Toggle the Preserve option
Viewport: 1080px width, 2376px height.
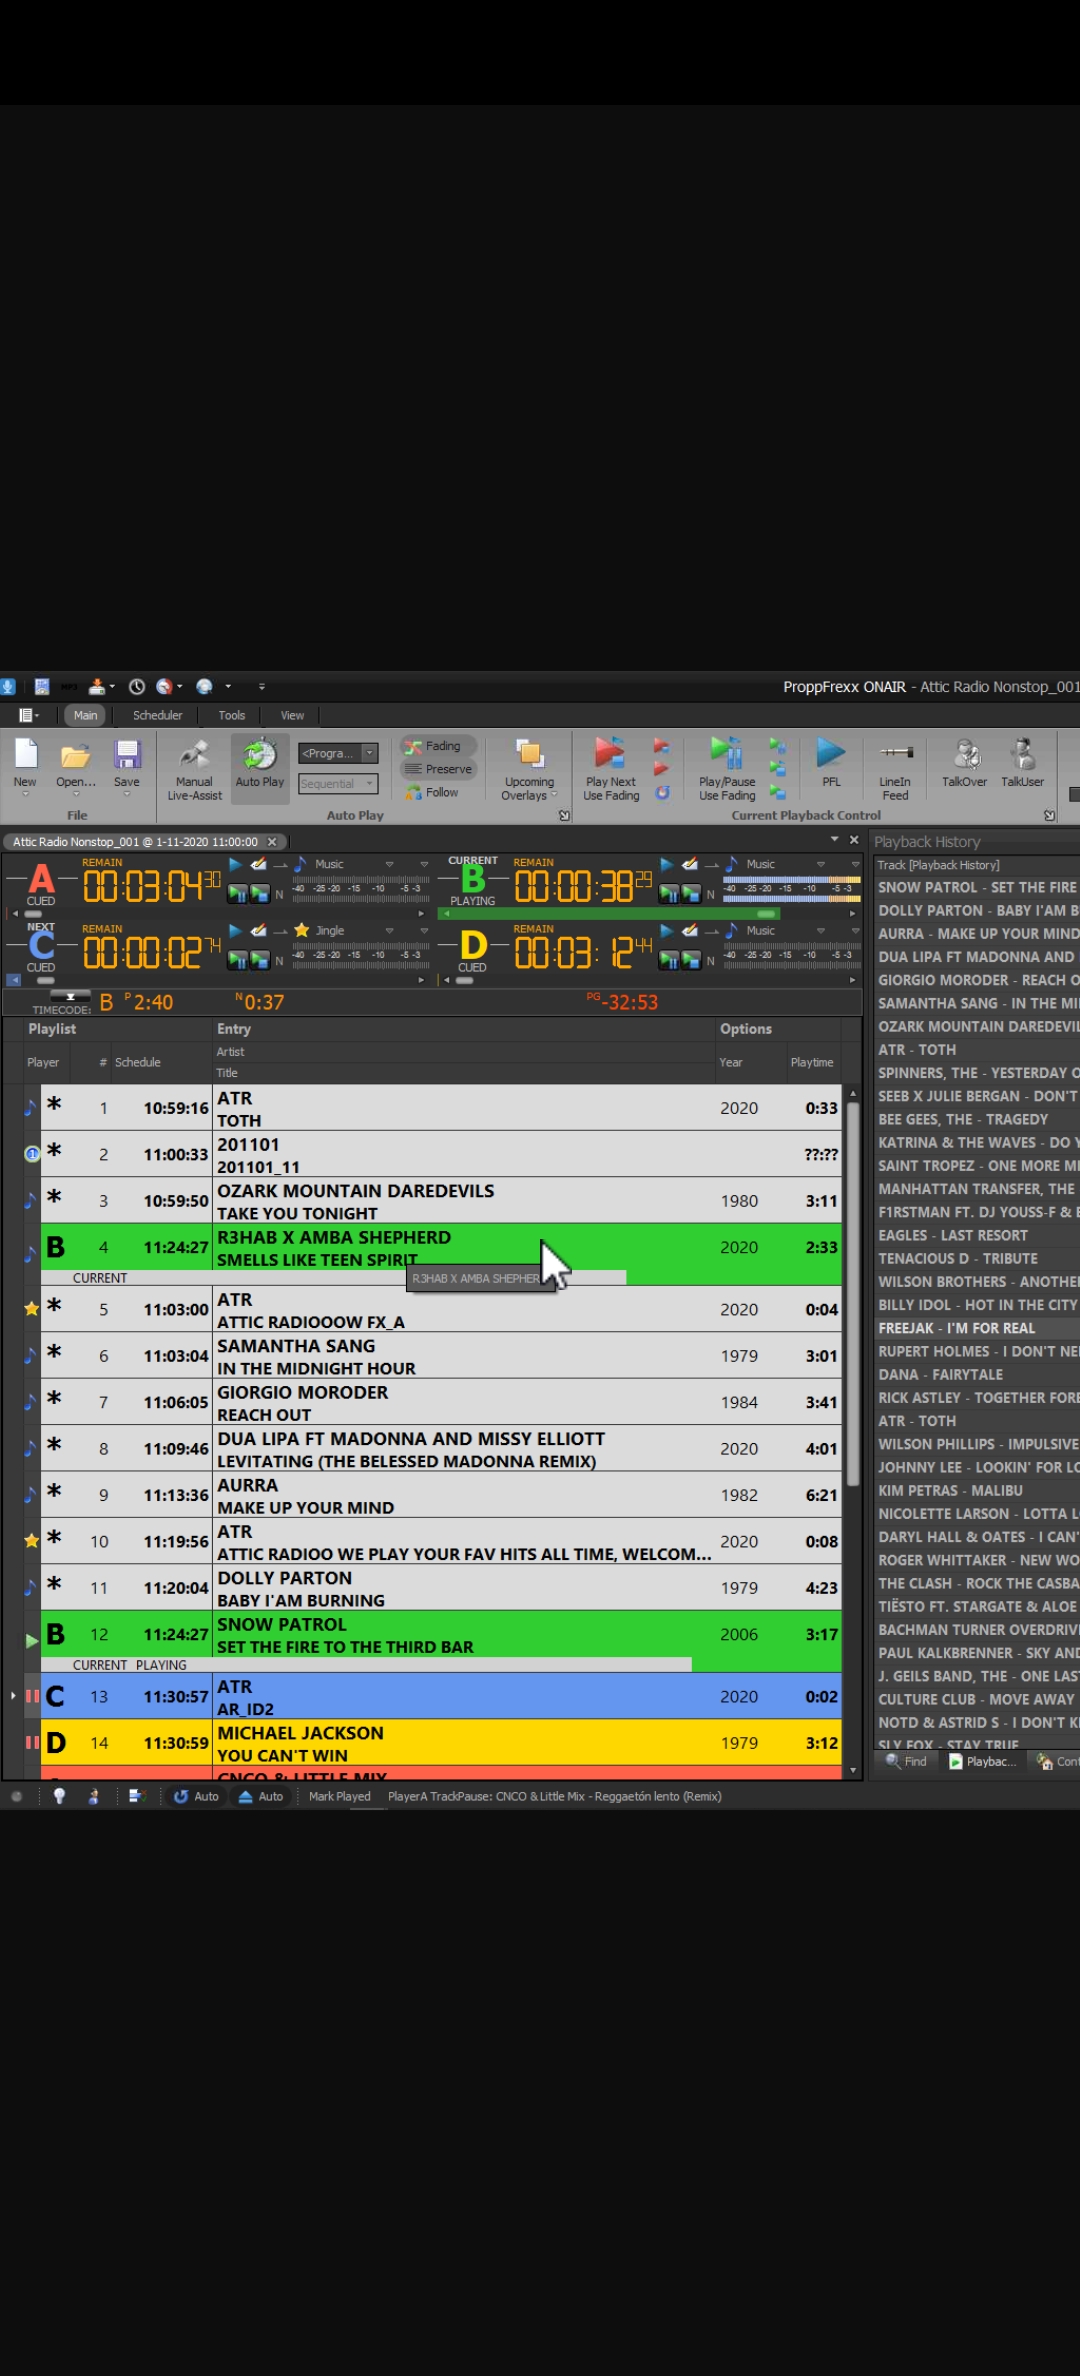[438, 769]
